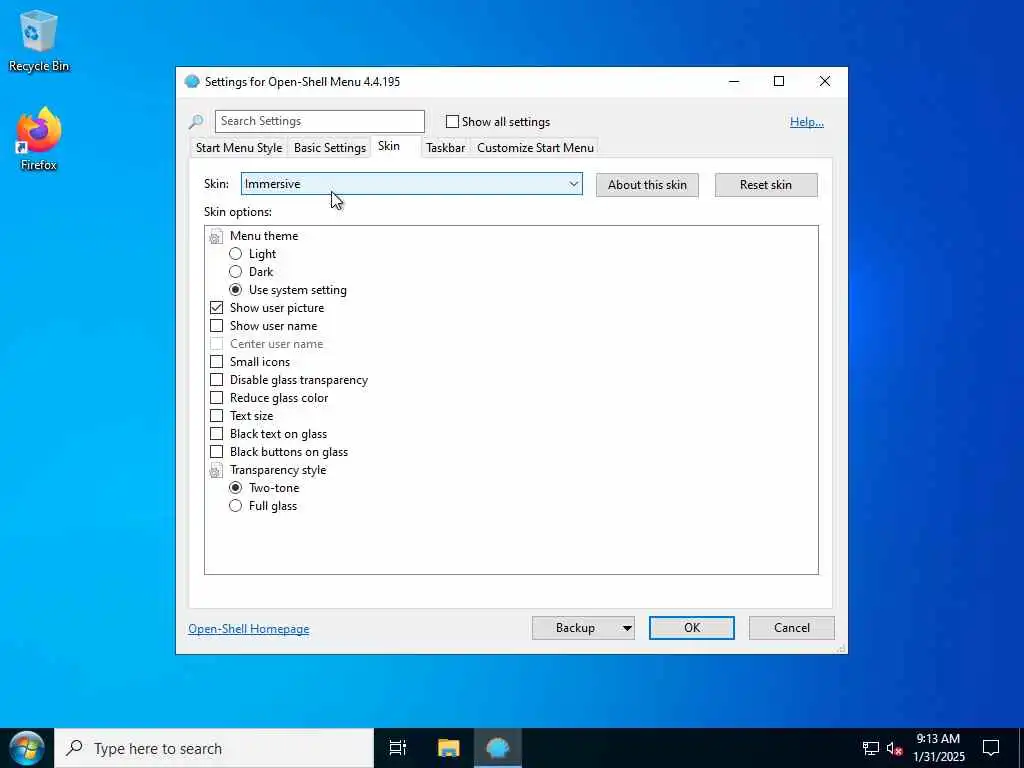Minimize the Open-Shell settings window

point(734,82)
